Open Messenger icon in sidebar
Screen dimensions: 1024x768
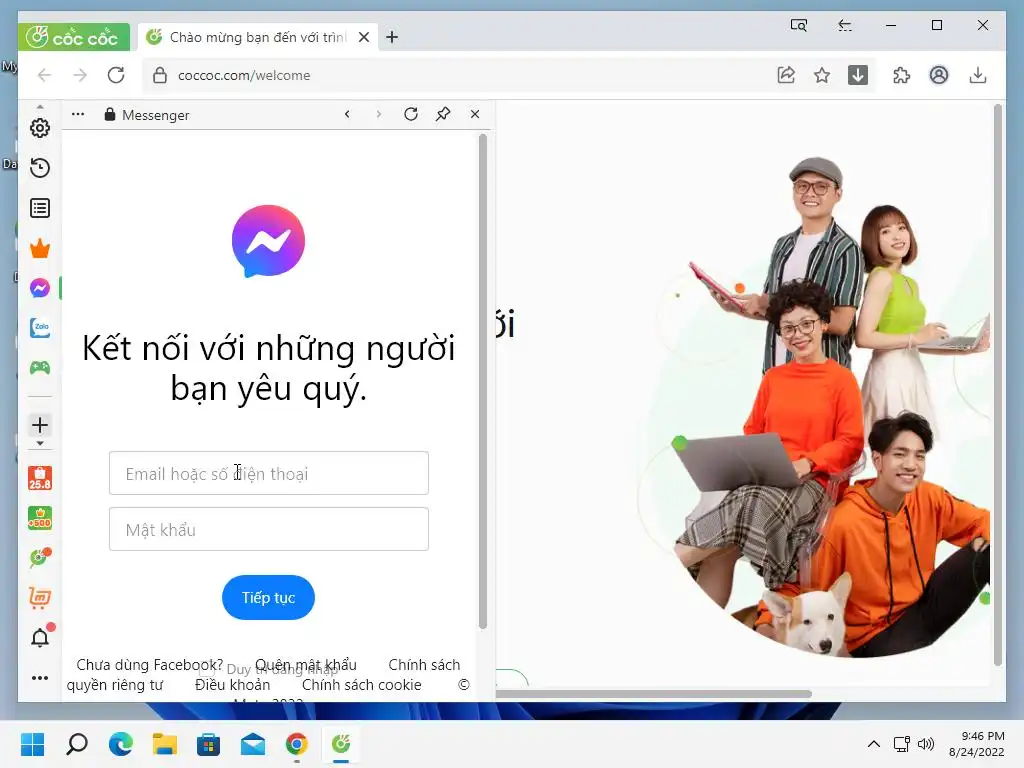pyautogui.click(x=40, y=288)
